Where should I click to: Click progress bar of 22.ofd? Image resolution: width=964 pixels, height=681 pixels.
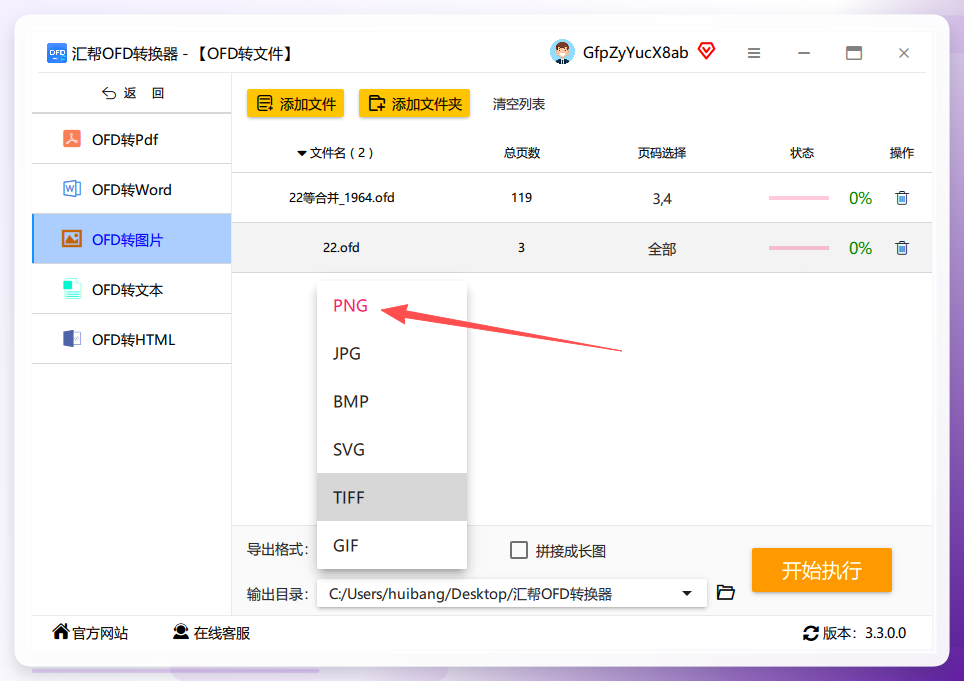[799, 248]
